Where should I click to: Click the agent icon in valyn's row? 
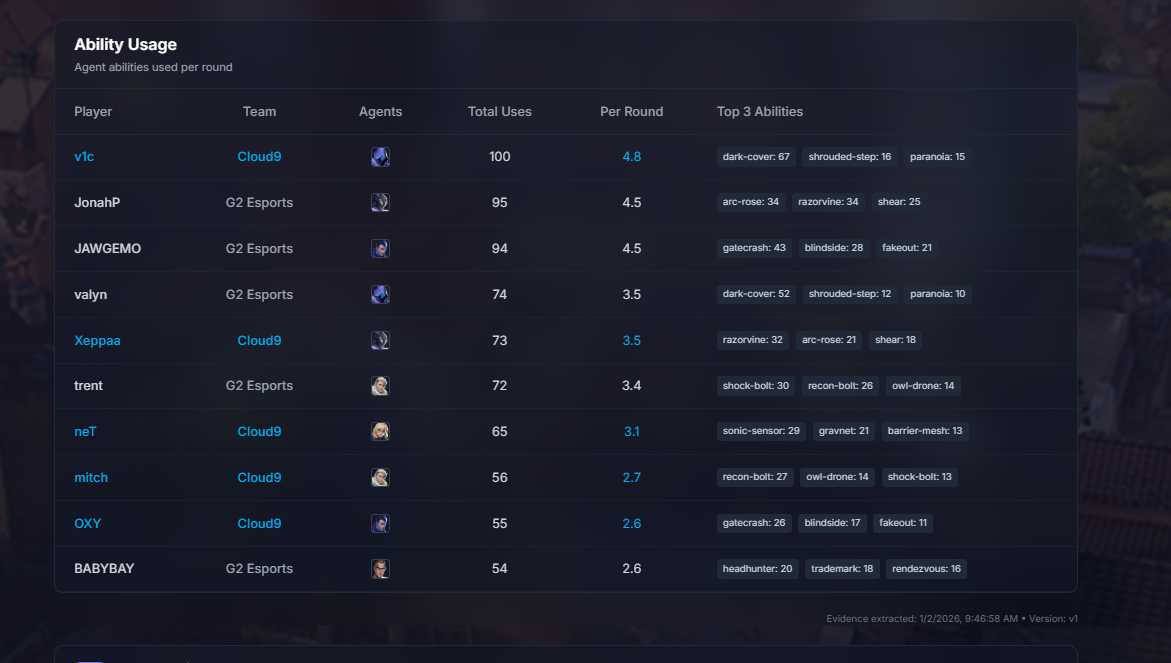(380, 294)
